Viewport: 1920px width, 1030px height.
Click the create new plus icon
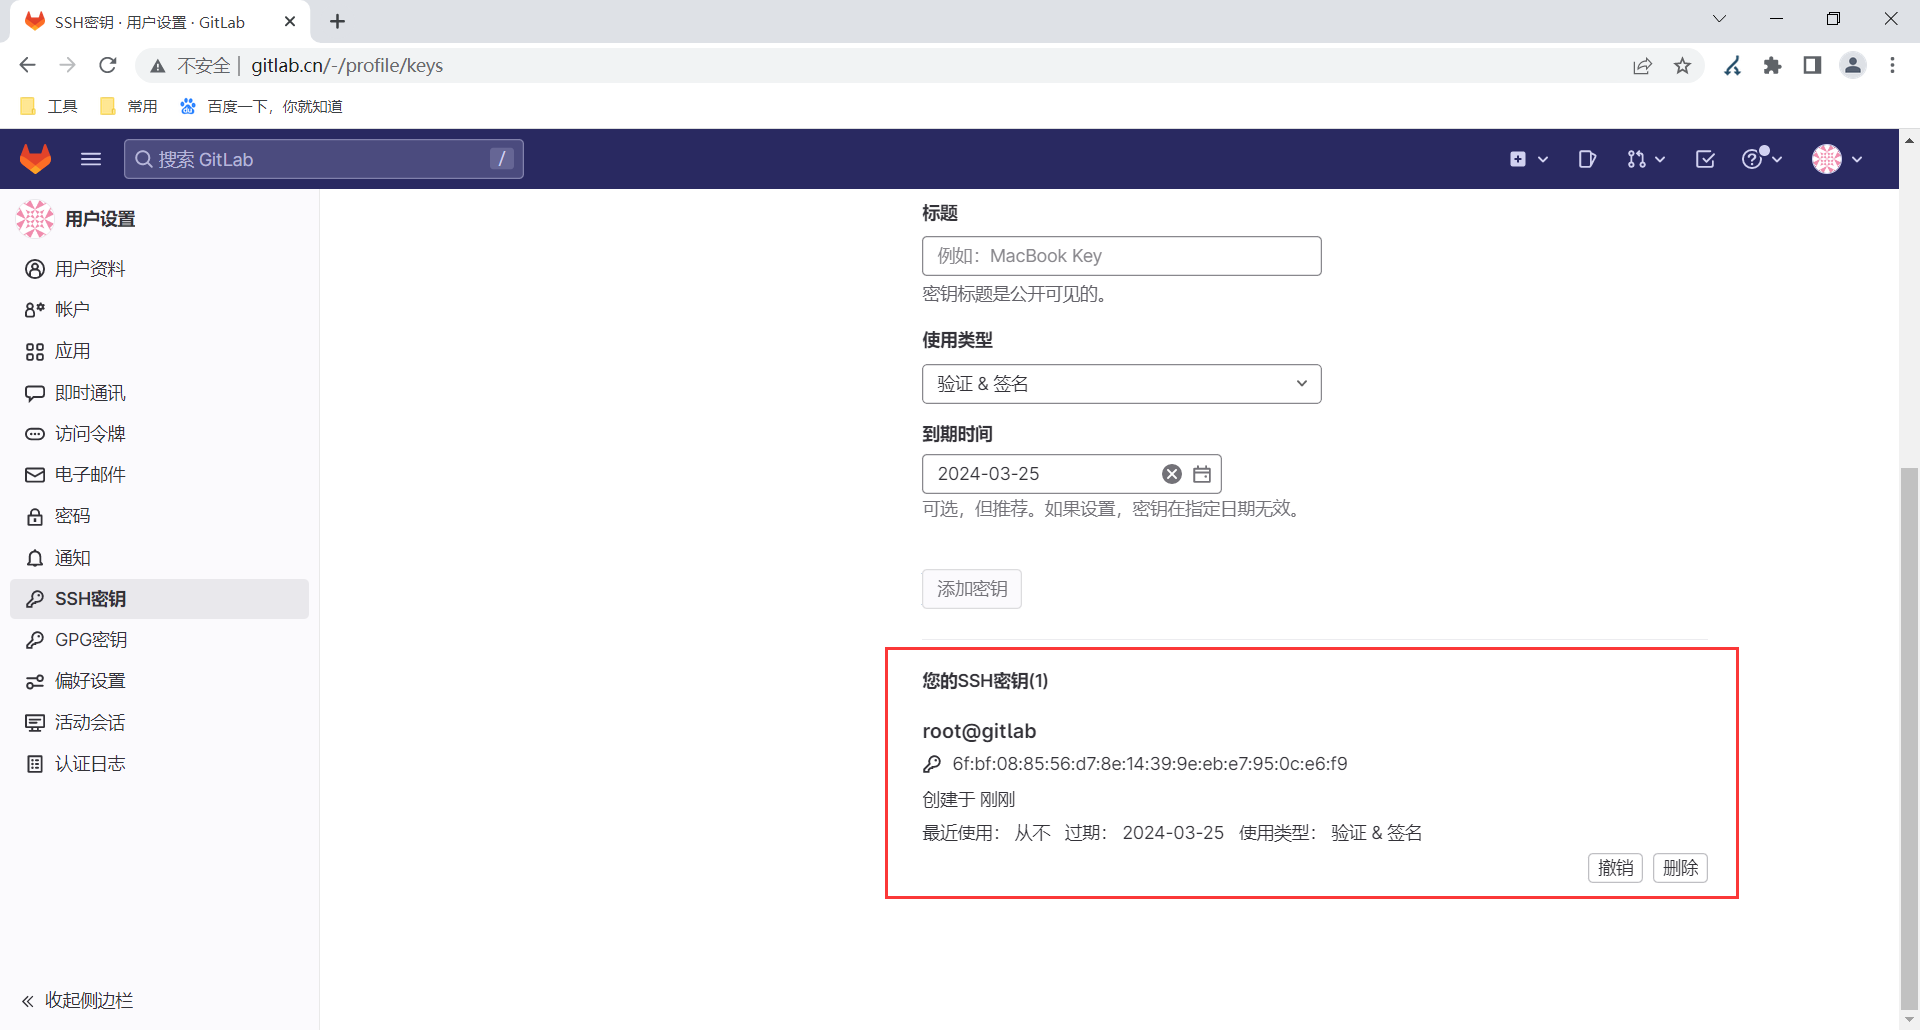point(1518,159)
